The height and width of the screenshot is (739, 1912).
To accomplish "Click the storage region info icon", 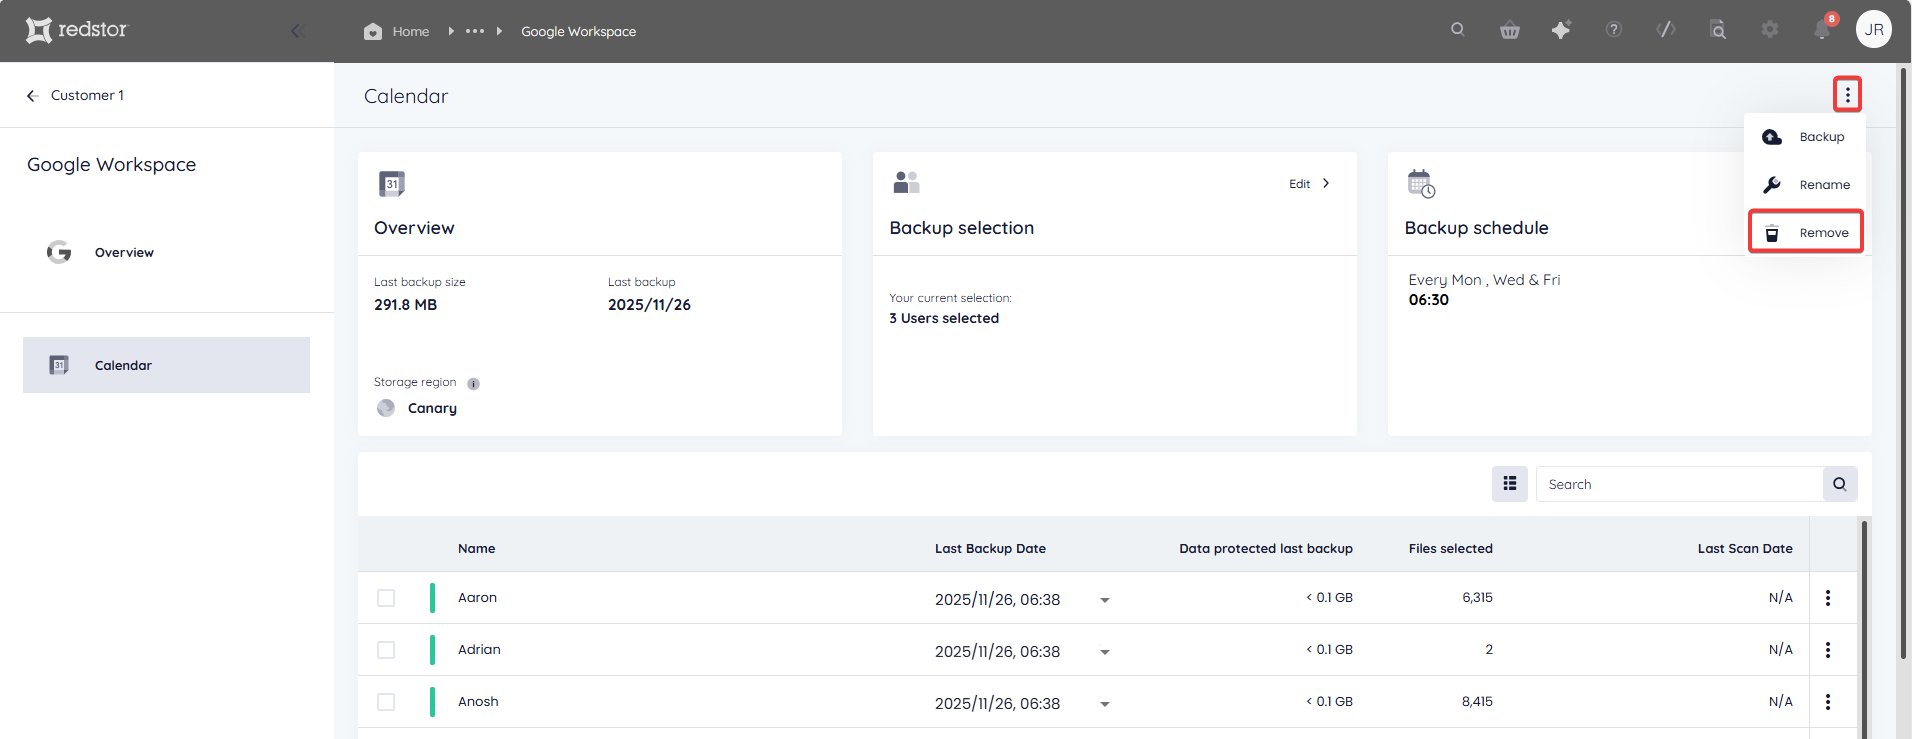I will [x=474, y=384].
